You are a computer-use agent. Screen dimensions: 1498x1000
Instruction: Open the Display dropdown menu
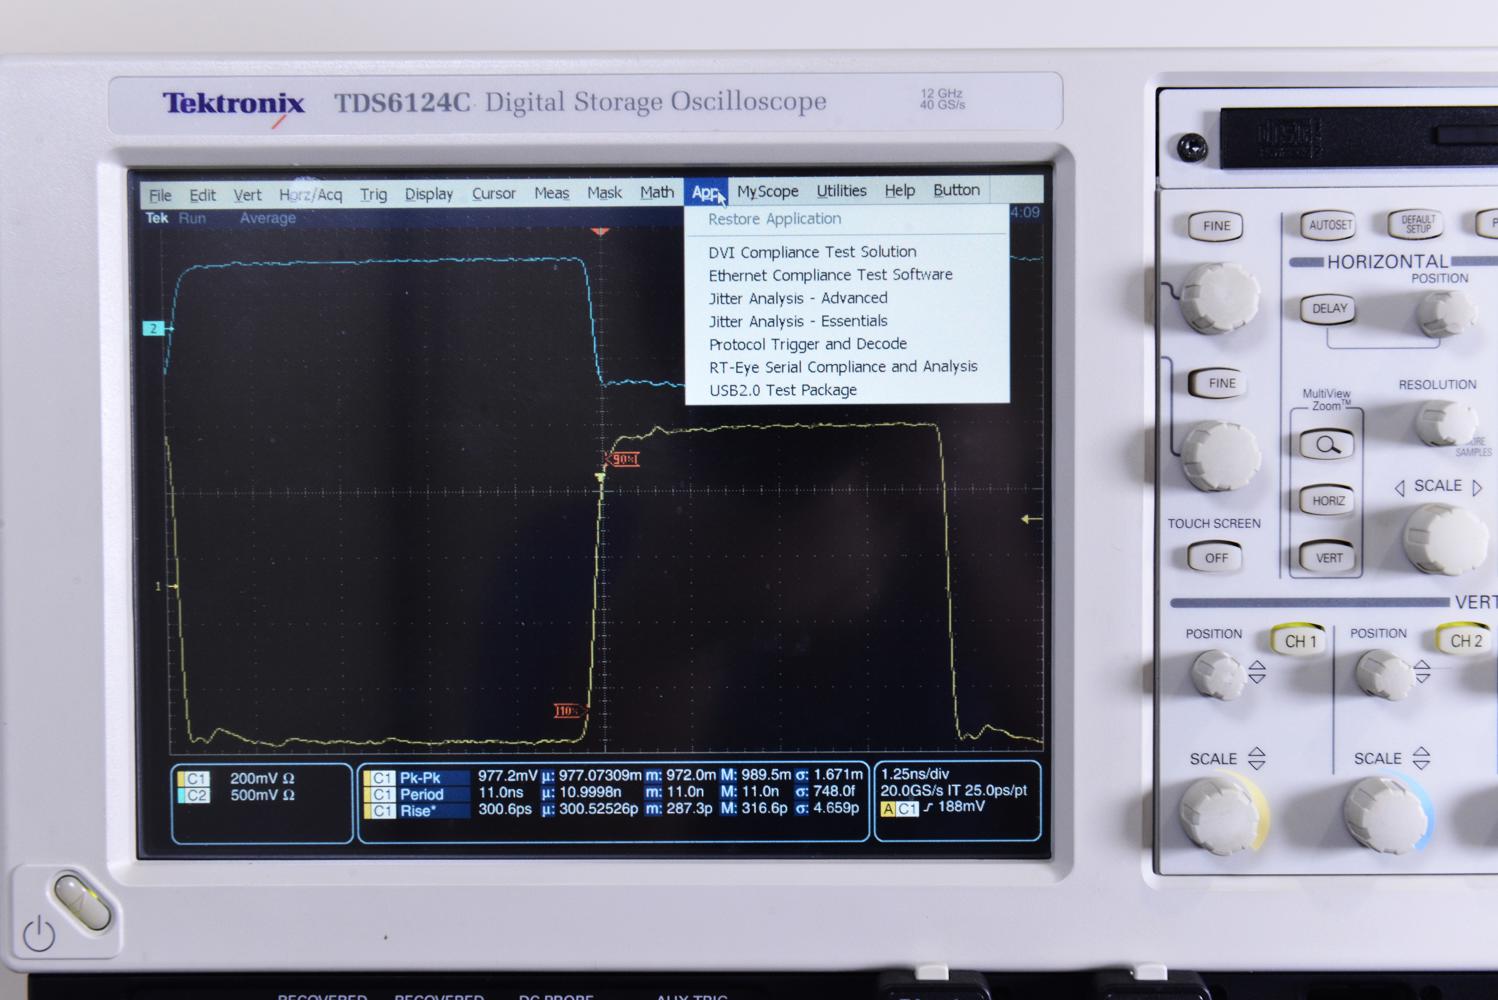tap(428, 193)
